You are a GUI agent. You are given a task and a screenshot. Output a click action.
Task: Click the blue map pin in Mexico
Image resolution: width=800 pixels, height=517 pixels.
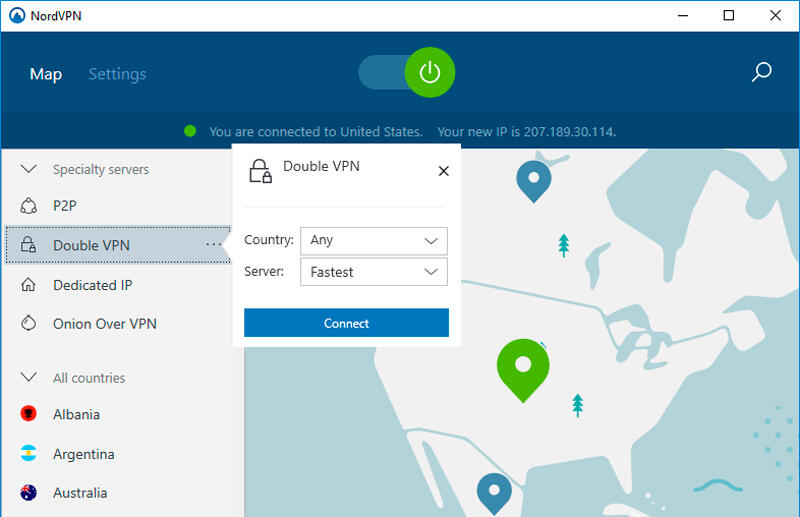click(494, 494)
